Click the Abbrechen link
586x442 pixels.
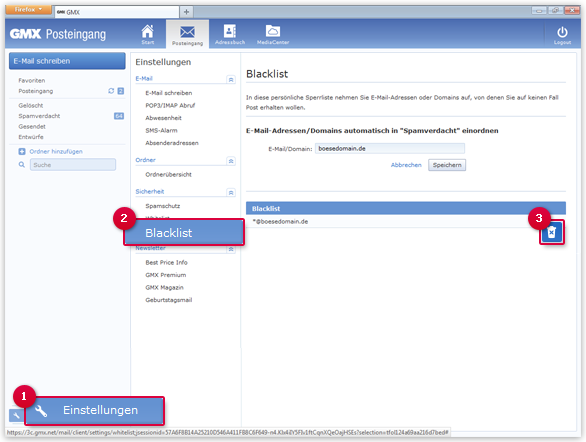(406, 165)
